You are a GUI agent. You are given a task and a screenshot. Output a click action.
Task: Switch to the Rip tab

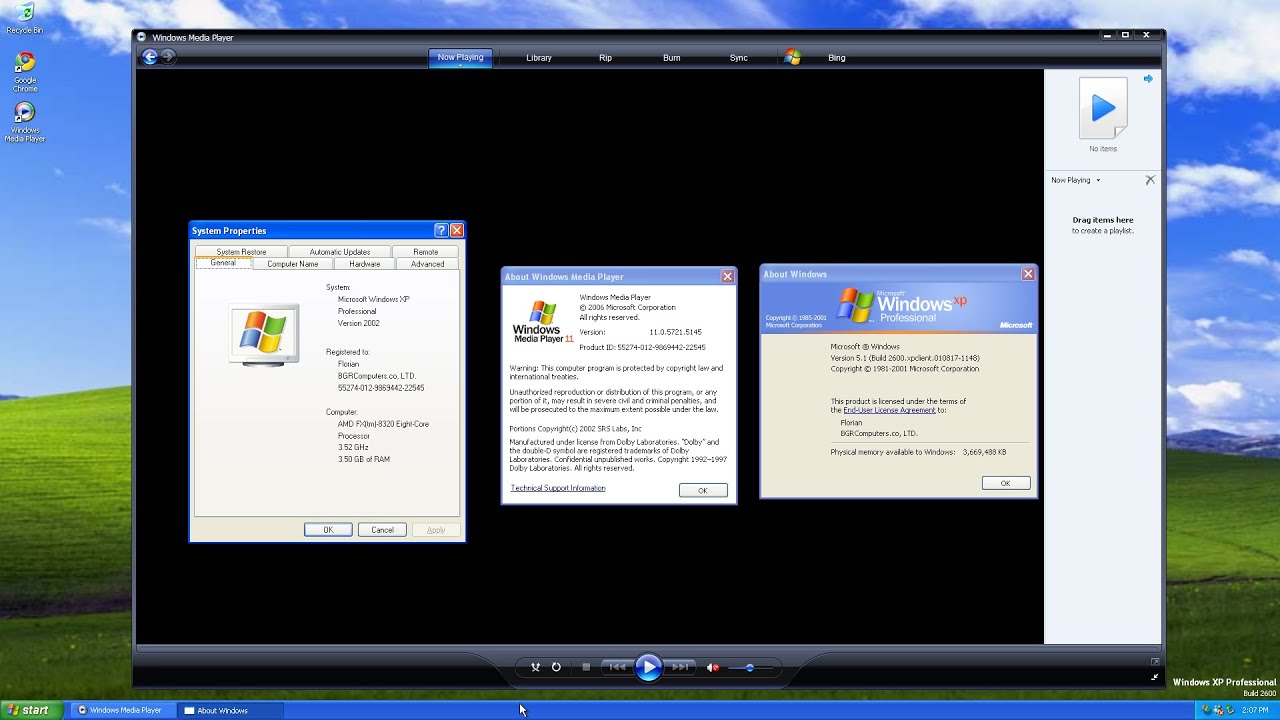tap(605, 58)
